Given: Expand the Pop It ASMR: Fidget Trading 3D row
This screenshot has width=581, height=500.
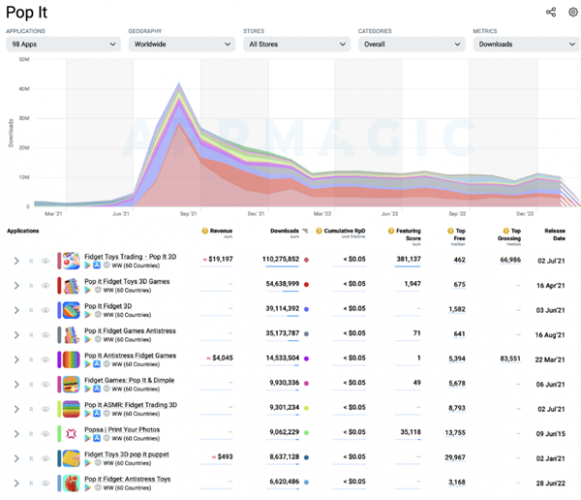Looking at the screenshot, I should coord(17,409).
